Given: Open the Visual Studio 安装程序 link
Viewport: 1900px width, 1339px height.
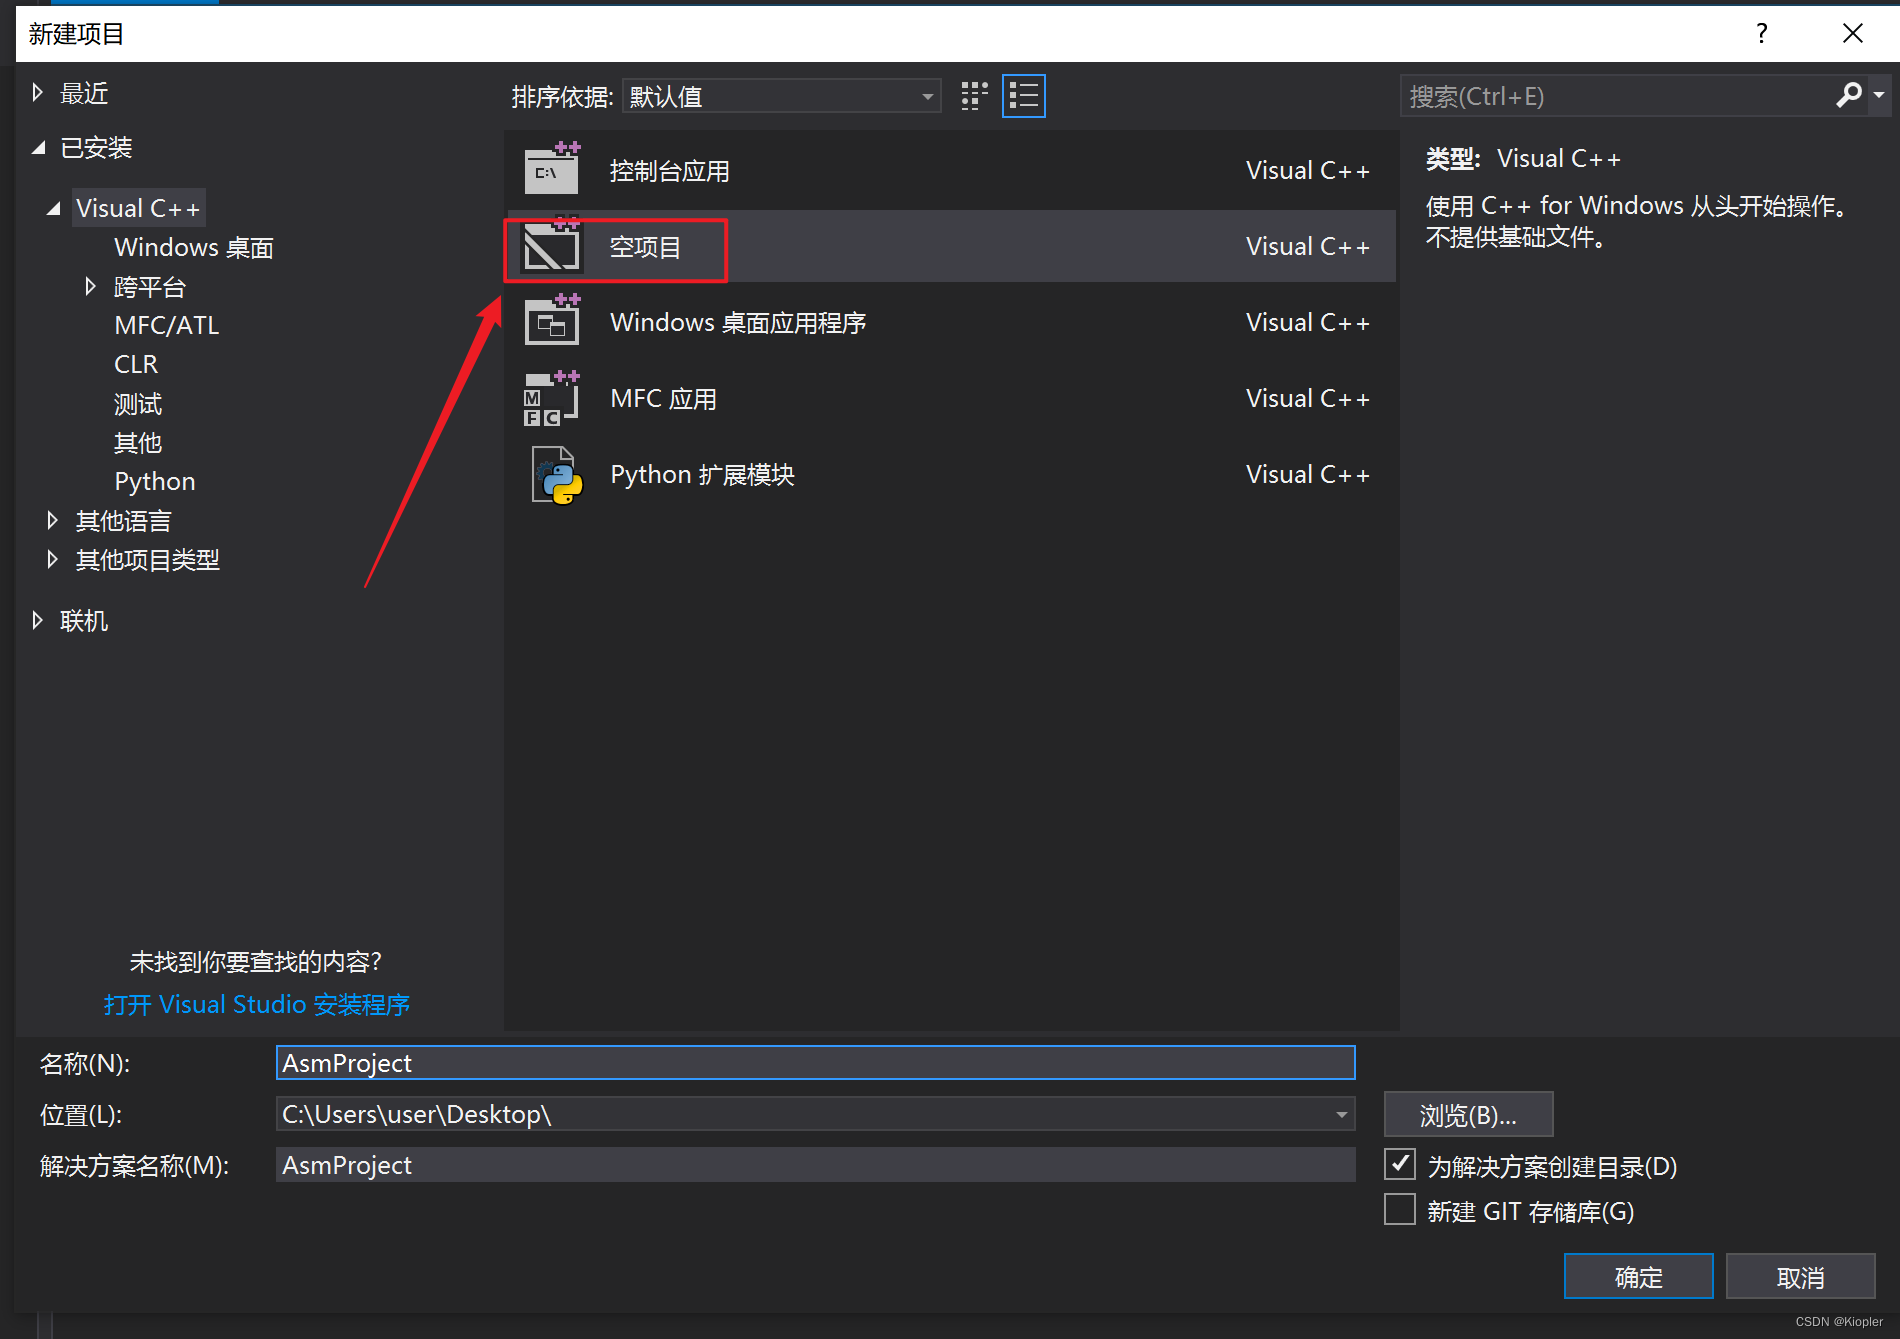Looking at the screenshot, I should [257, 1004].
